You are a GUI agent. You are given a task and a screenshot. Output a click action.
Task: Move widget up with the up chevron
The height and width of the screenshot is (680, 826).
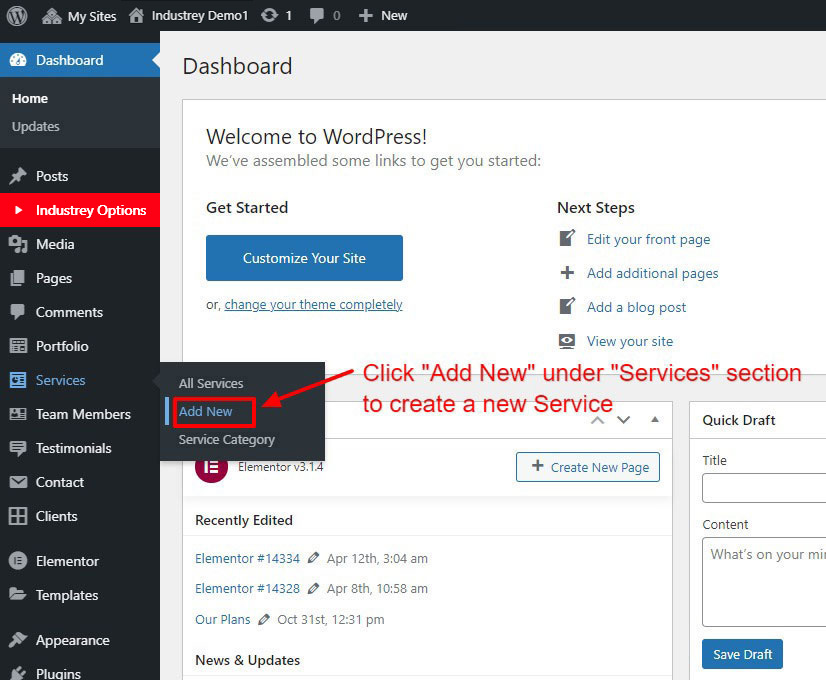point(598,420)
